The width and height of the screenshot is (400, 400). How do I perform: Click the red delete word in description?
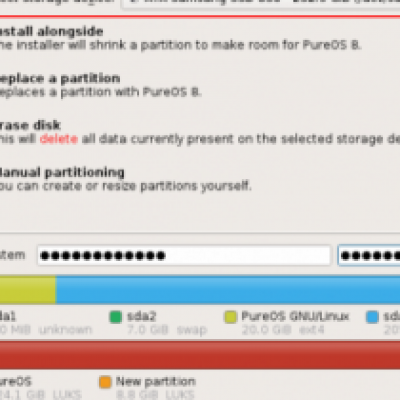pos(59,139)
